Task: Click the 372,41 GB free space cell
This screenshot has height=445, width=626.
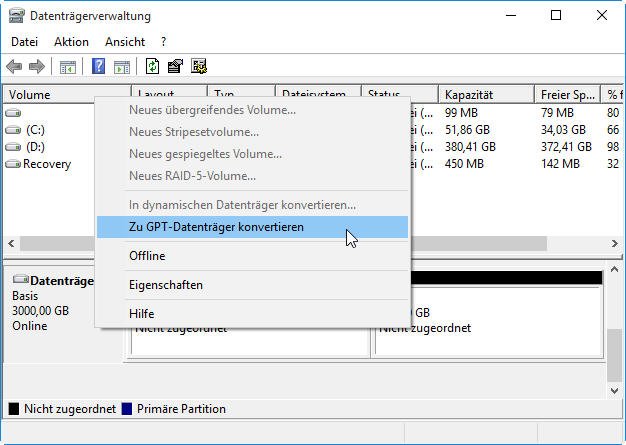Action: (x=566, y=147)
